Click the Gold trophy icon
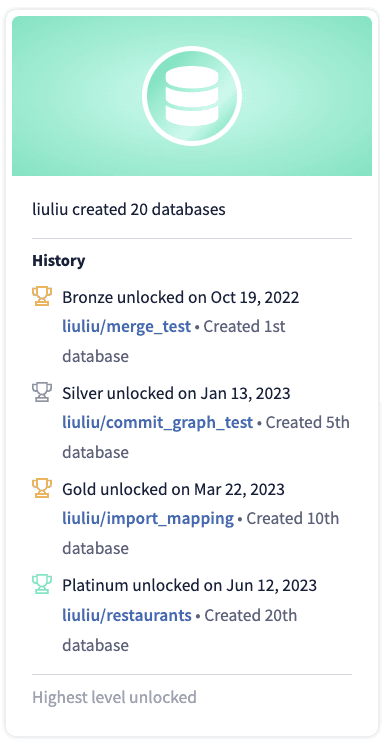 (x=42, y=489)
